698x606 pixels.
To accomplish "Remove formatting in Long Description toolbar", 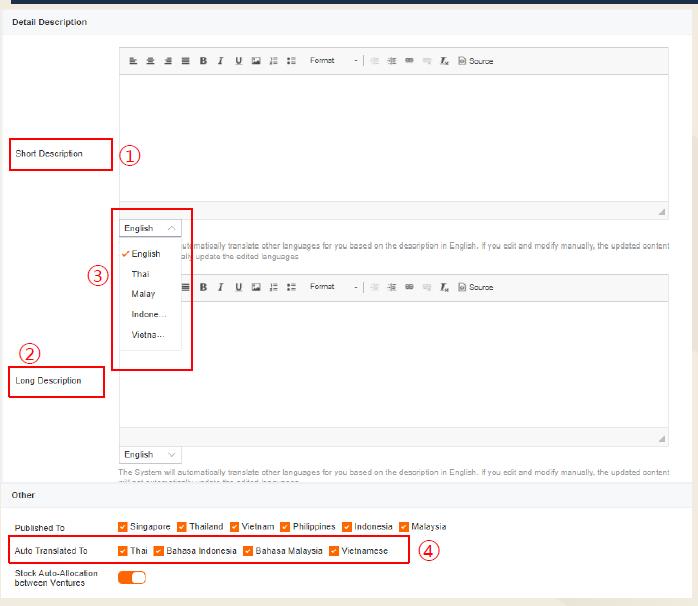I will click(x=444, y=287).
